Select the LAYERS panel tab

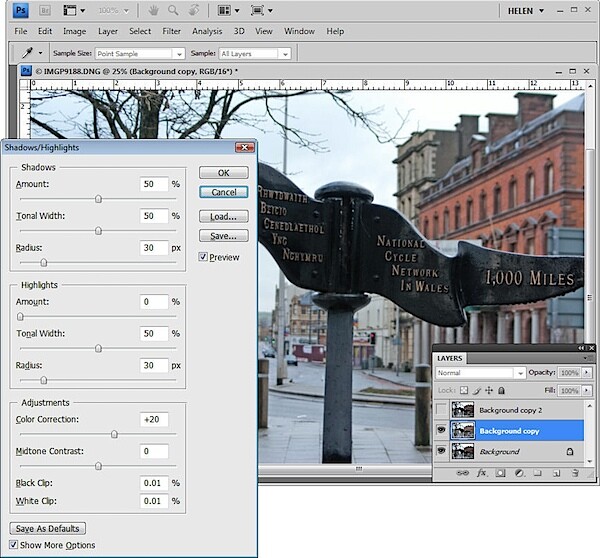coord(450,358)
